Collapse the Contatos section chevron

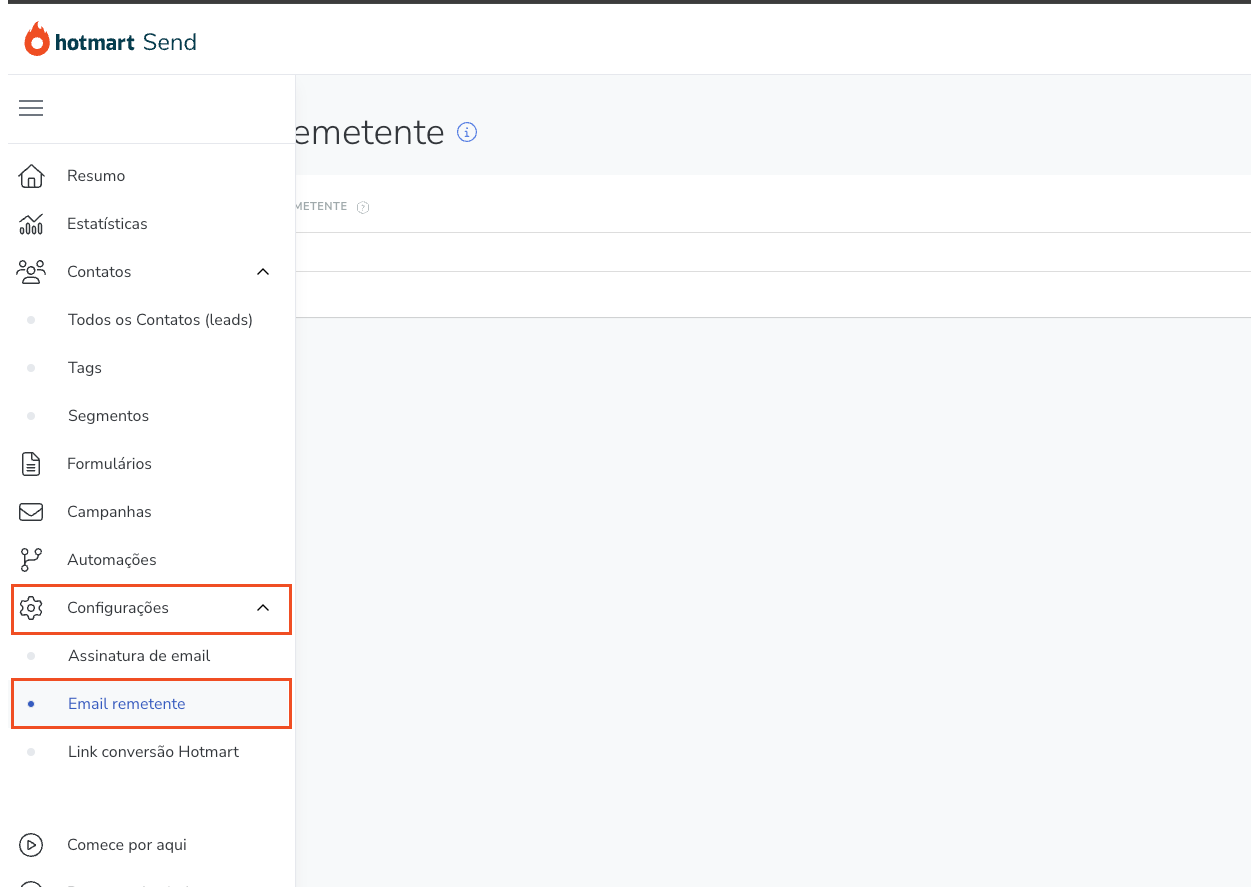coord(263,272)
